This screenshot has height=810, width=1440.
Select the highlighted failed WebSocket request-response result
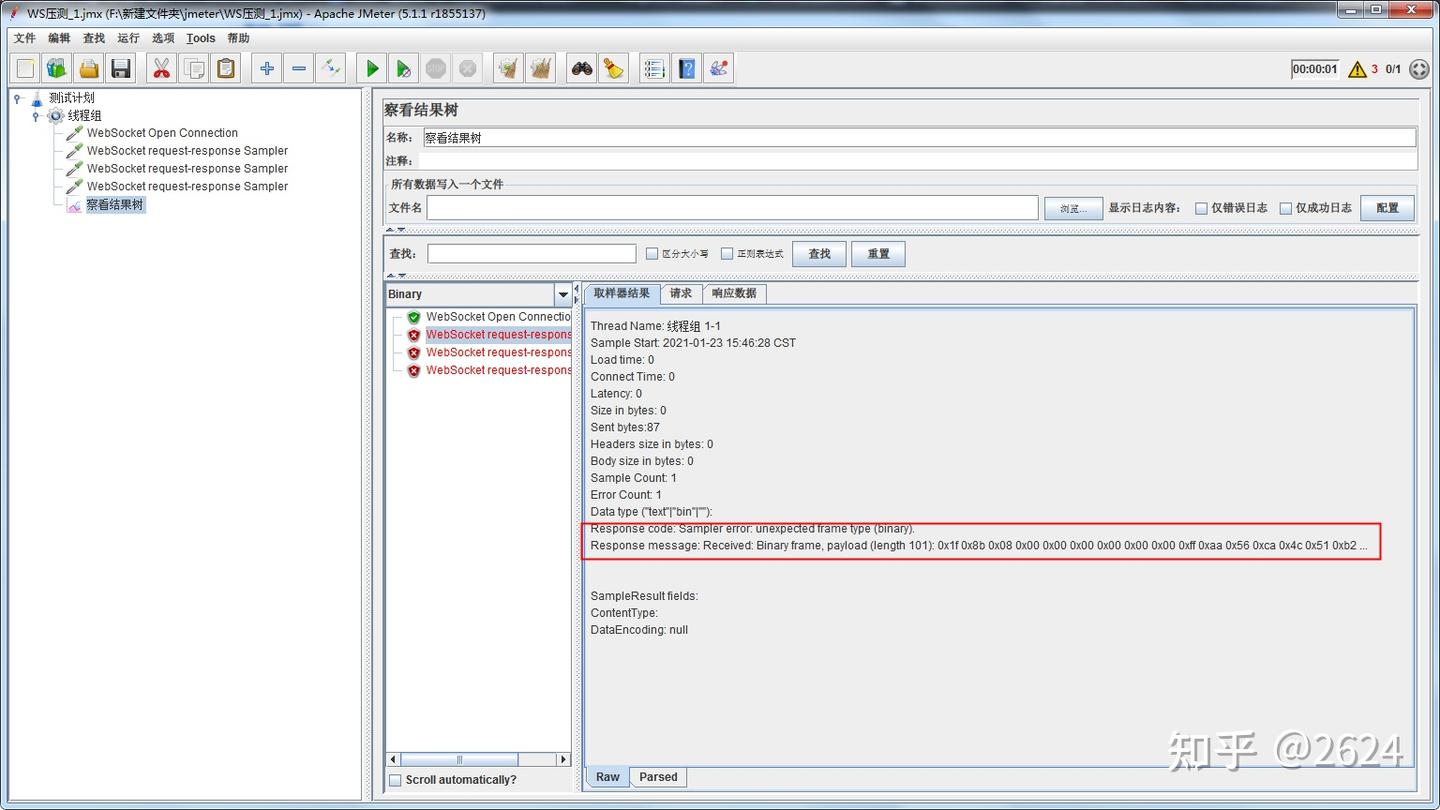coord(498,335)
